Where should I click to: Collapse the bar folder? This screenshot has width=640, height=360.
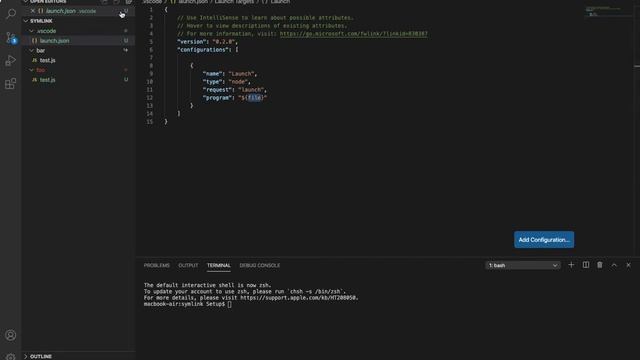pos(31,50)
